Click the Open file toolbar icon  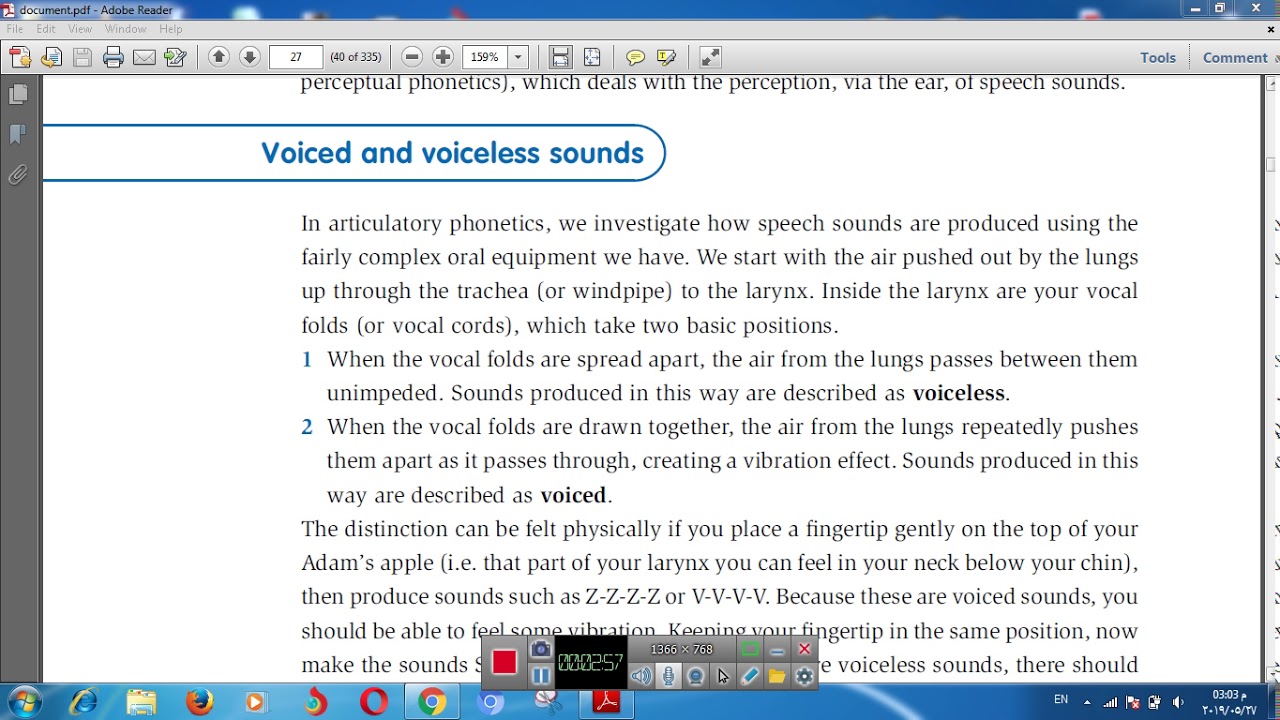[x=51, y=57]
